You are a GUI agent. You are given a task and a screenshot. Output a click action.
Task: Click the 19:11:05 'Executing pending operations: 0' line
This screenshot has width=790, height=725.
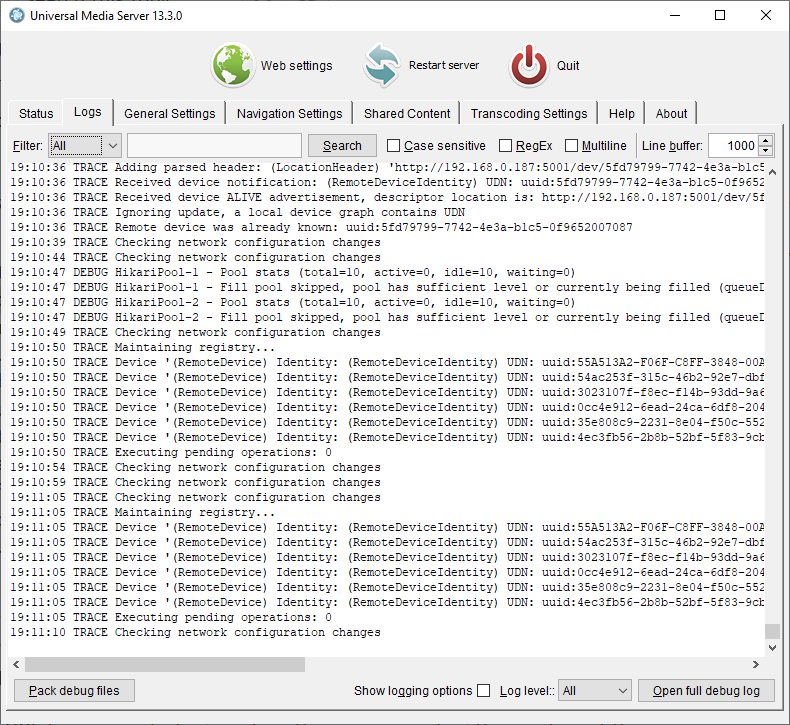[x=171, y=617]
